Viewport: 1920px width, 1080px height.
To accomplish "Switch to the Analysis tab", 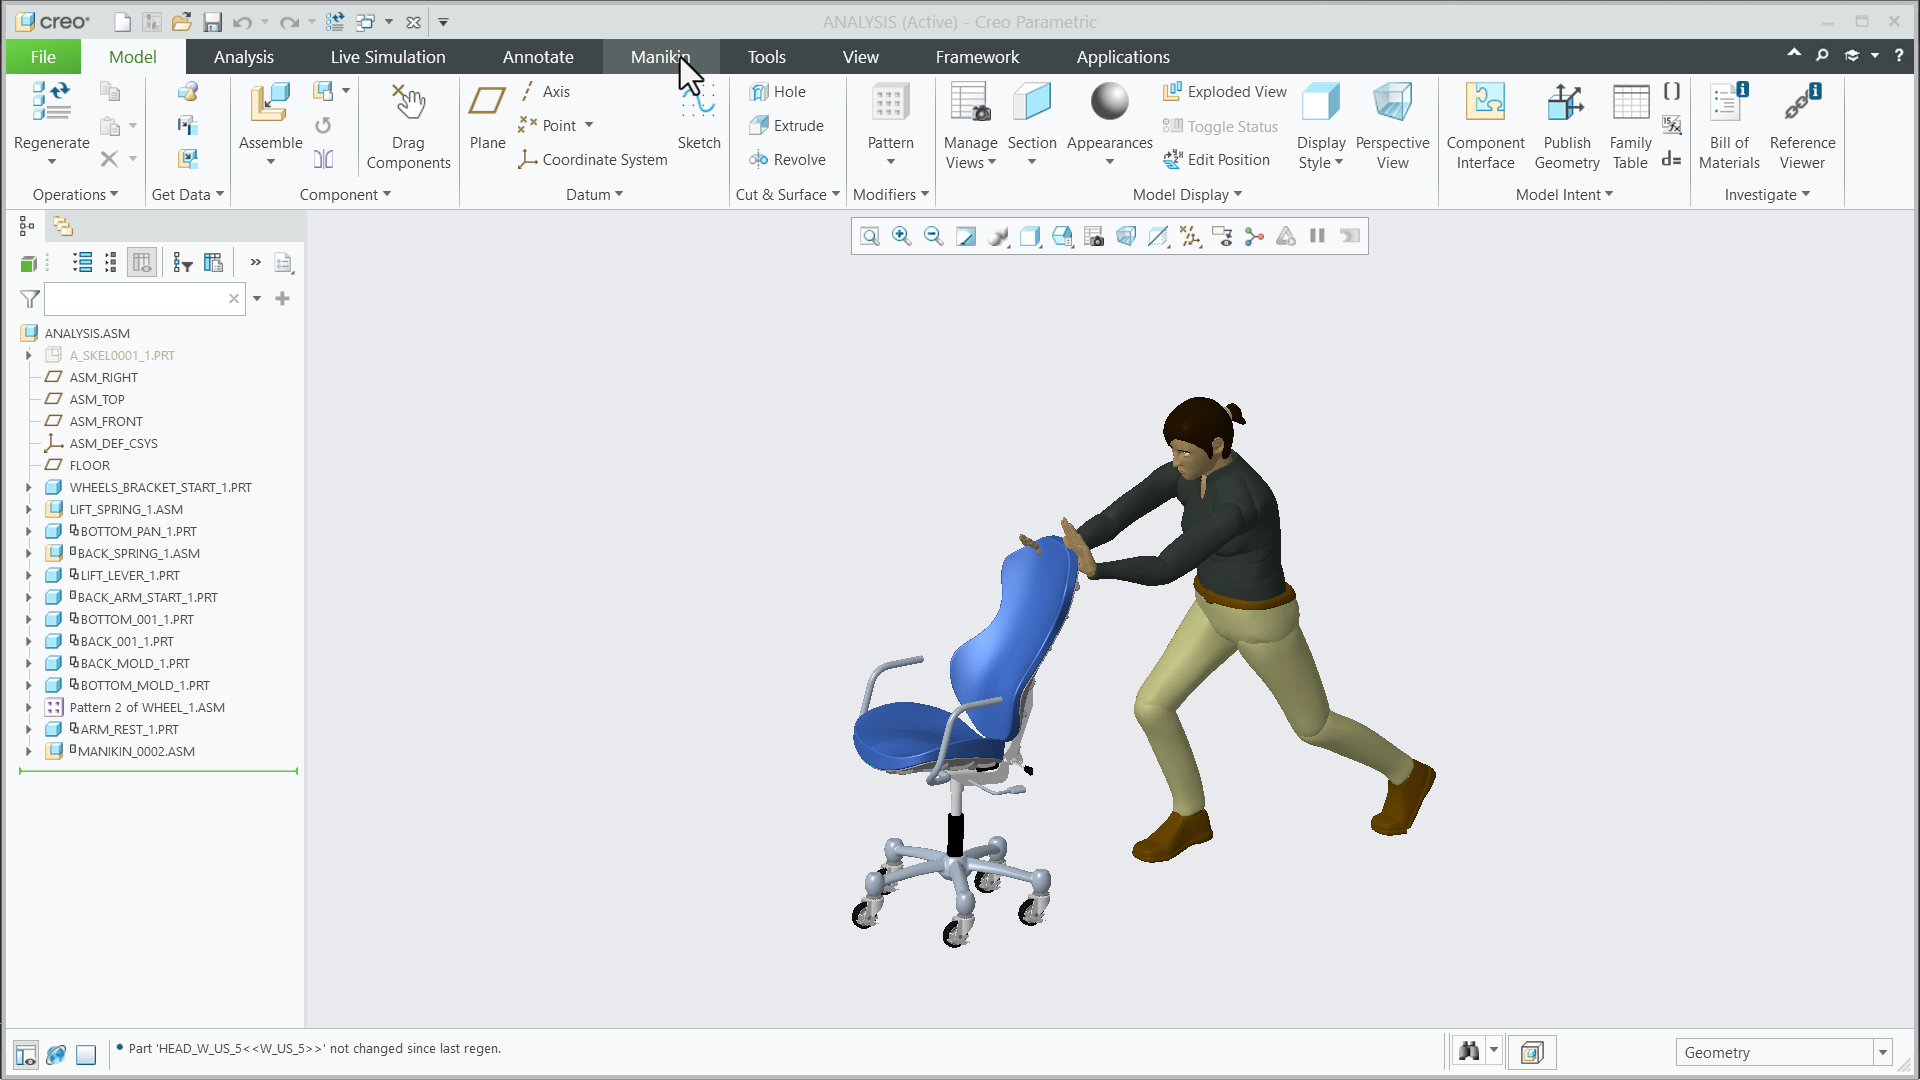I will (243, 57).
